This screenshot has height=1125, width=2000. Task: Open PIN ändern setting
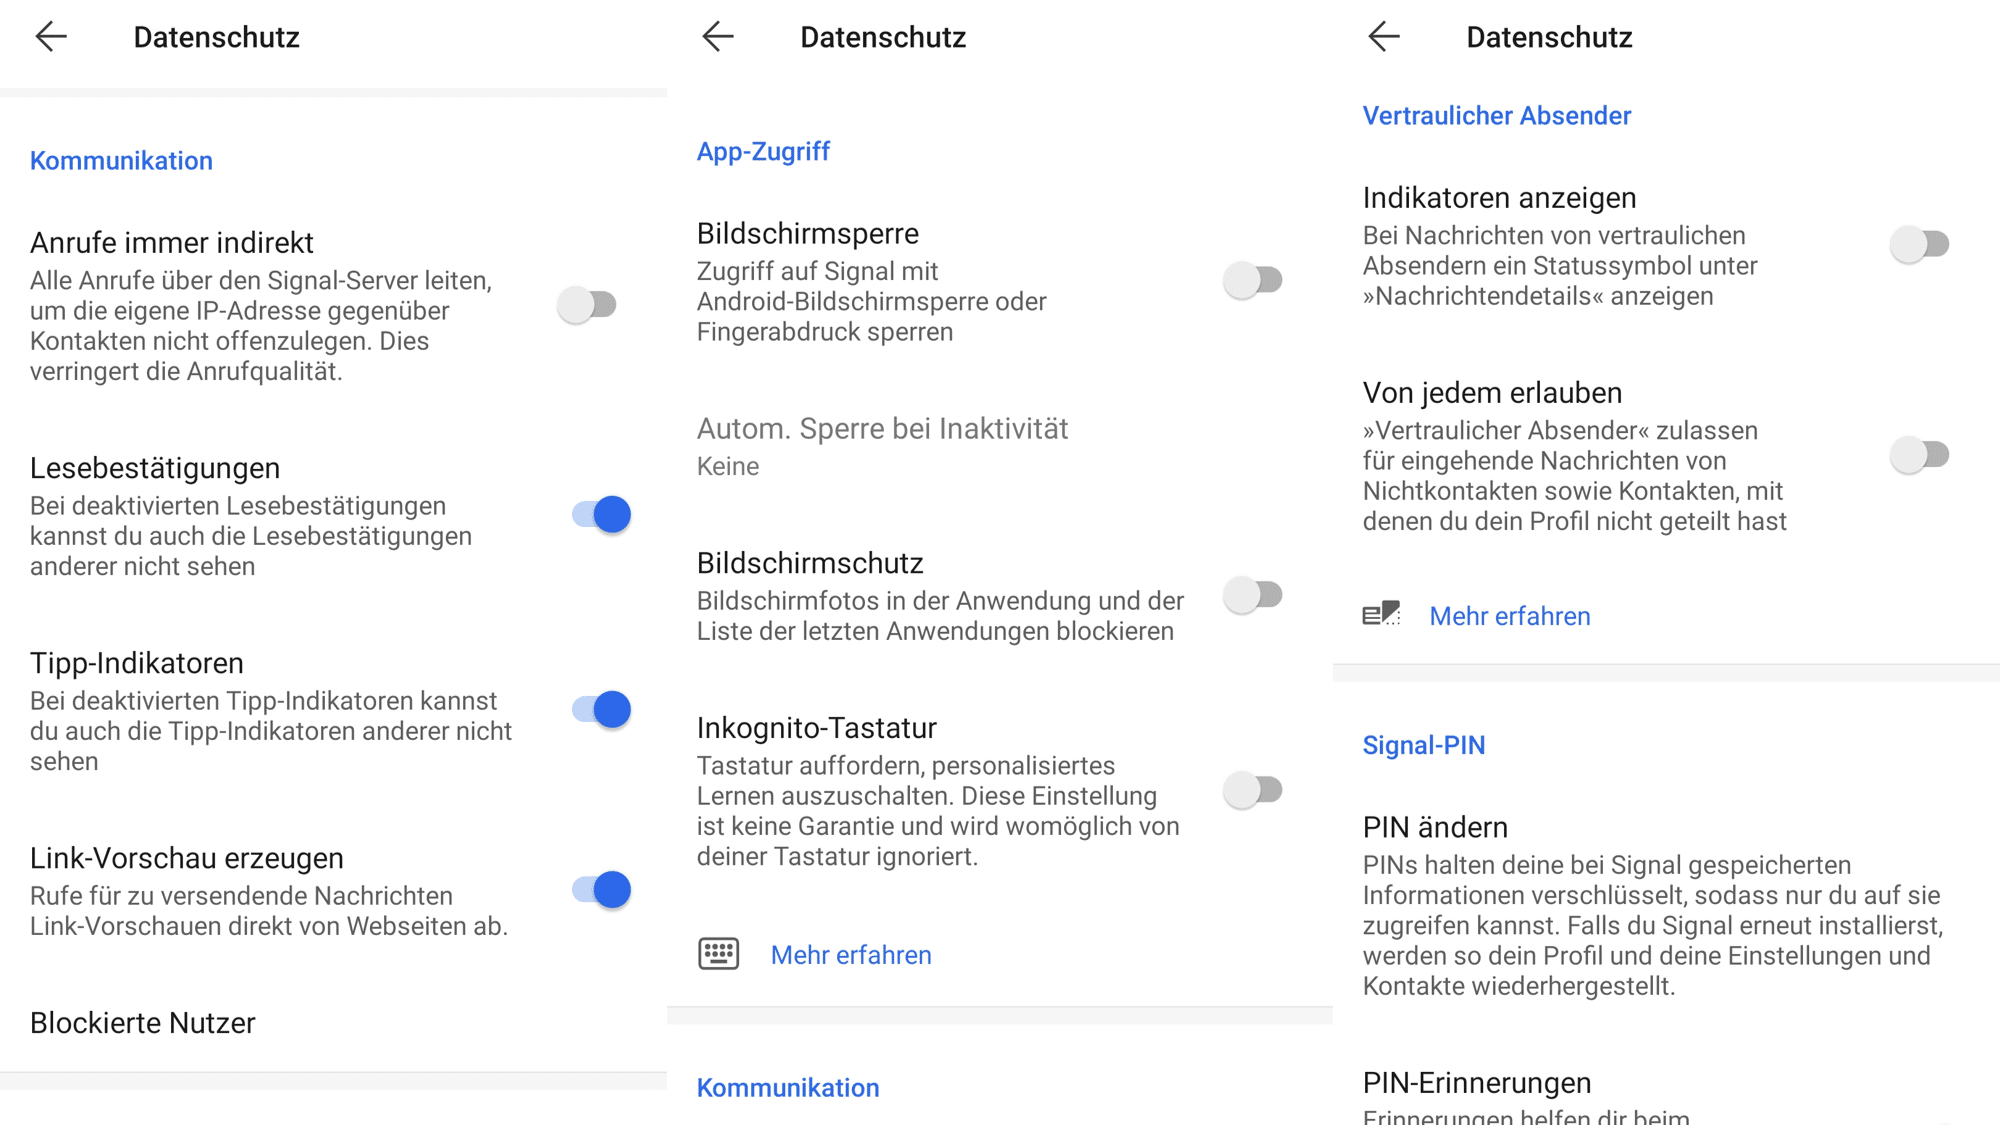click(1666, 906)
